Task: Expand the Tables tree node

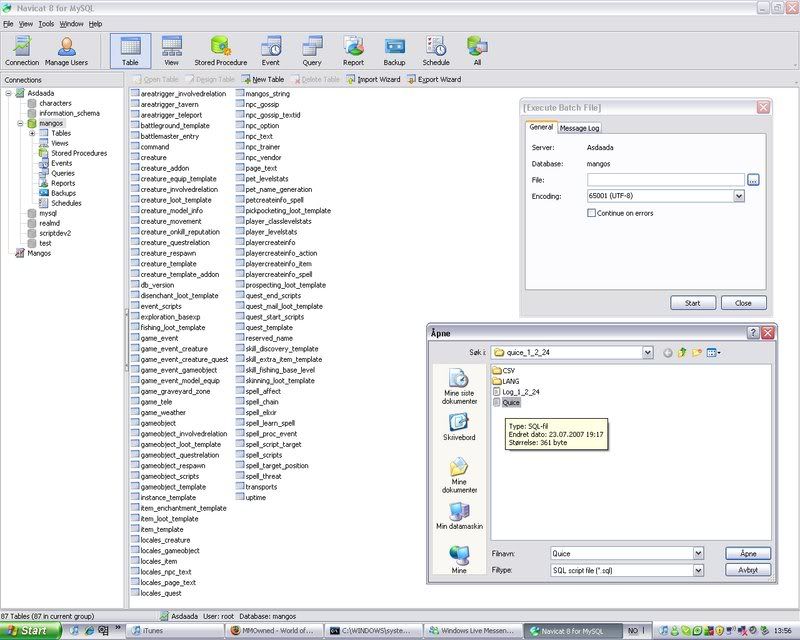Action: [32, 133]
